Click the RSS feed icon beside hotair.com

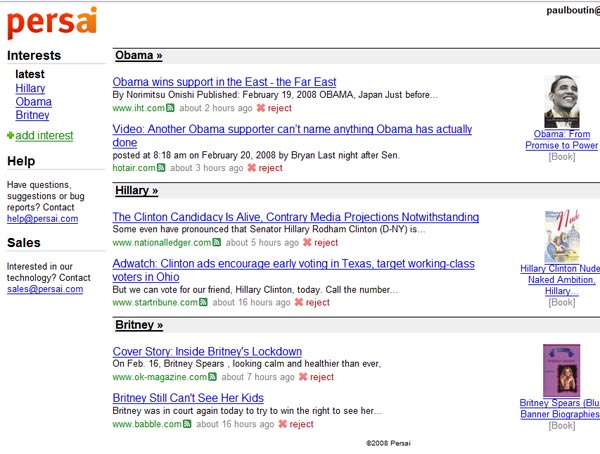161,168
